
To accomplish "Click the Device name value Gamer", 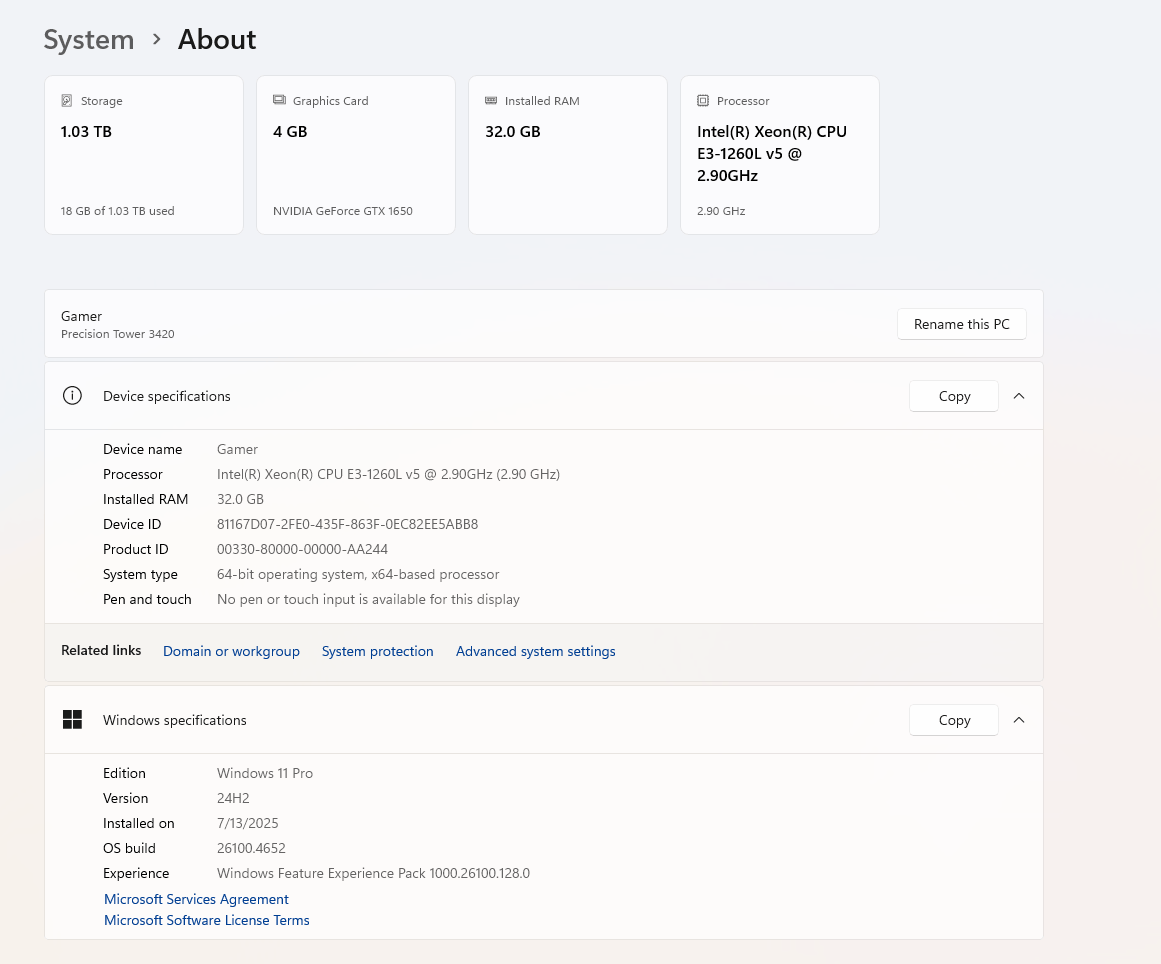I will click(x=237, y=449).
